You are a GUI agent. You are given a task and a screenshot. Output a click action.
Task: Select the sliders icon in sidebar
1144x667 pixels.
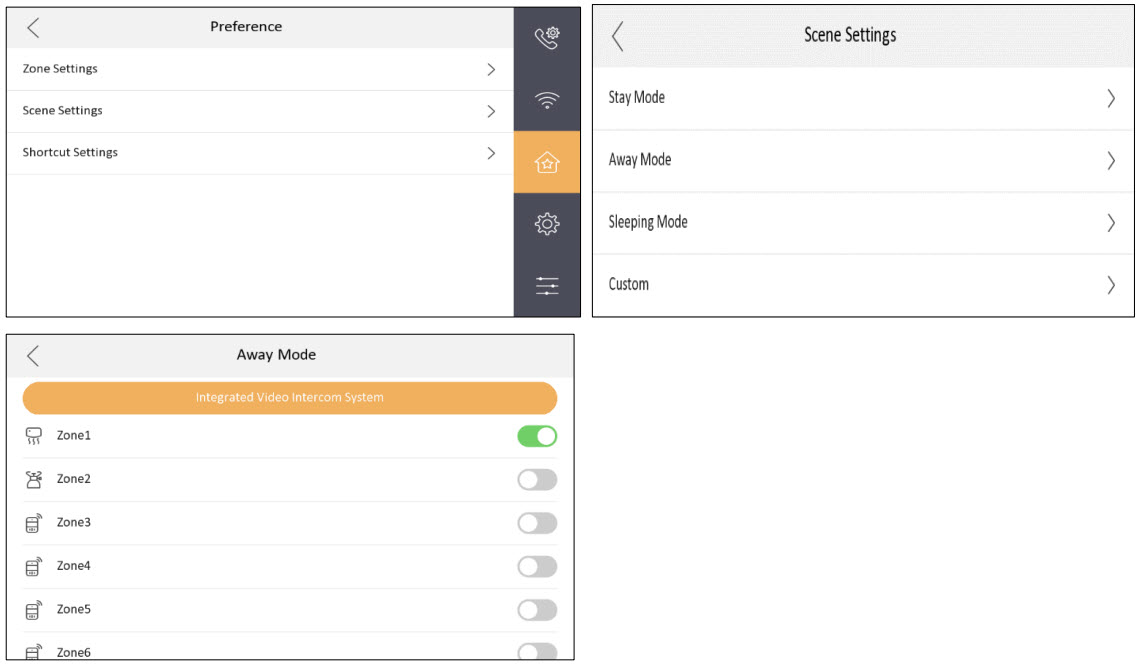547,286
